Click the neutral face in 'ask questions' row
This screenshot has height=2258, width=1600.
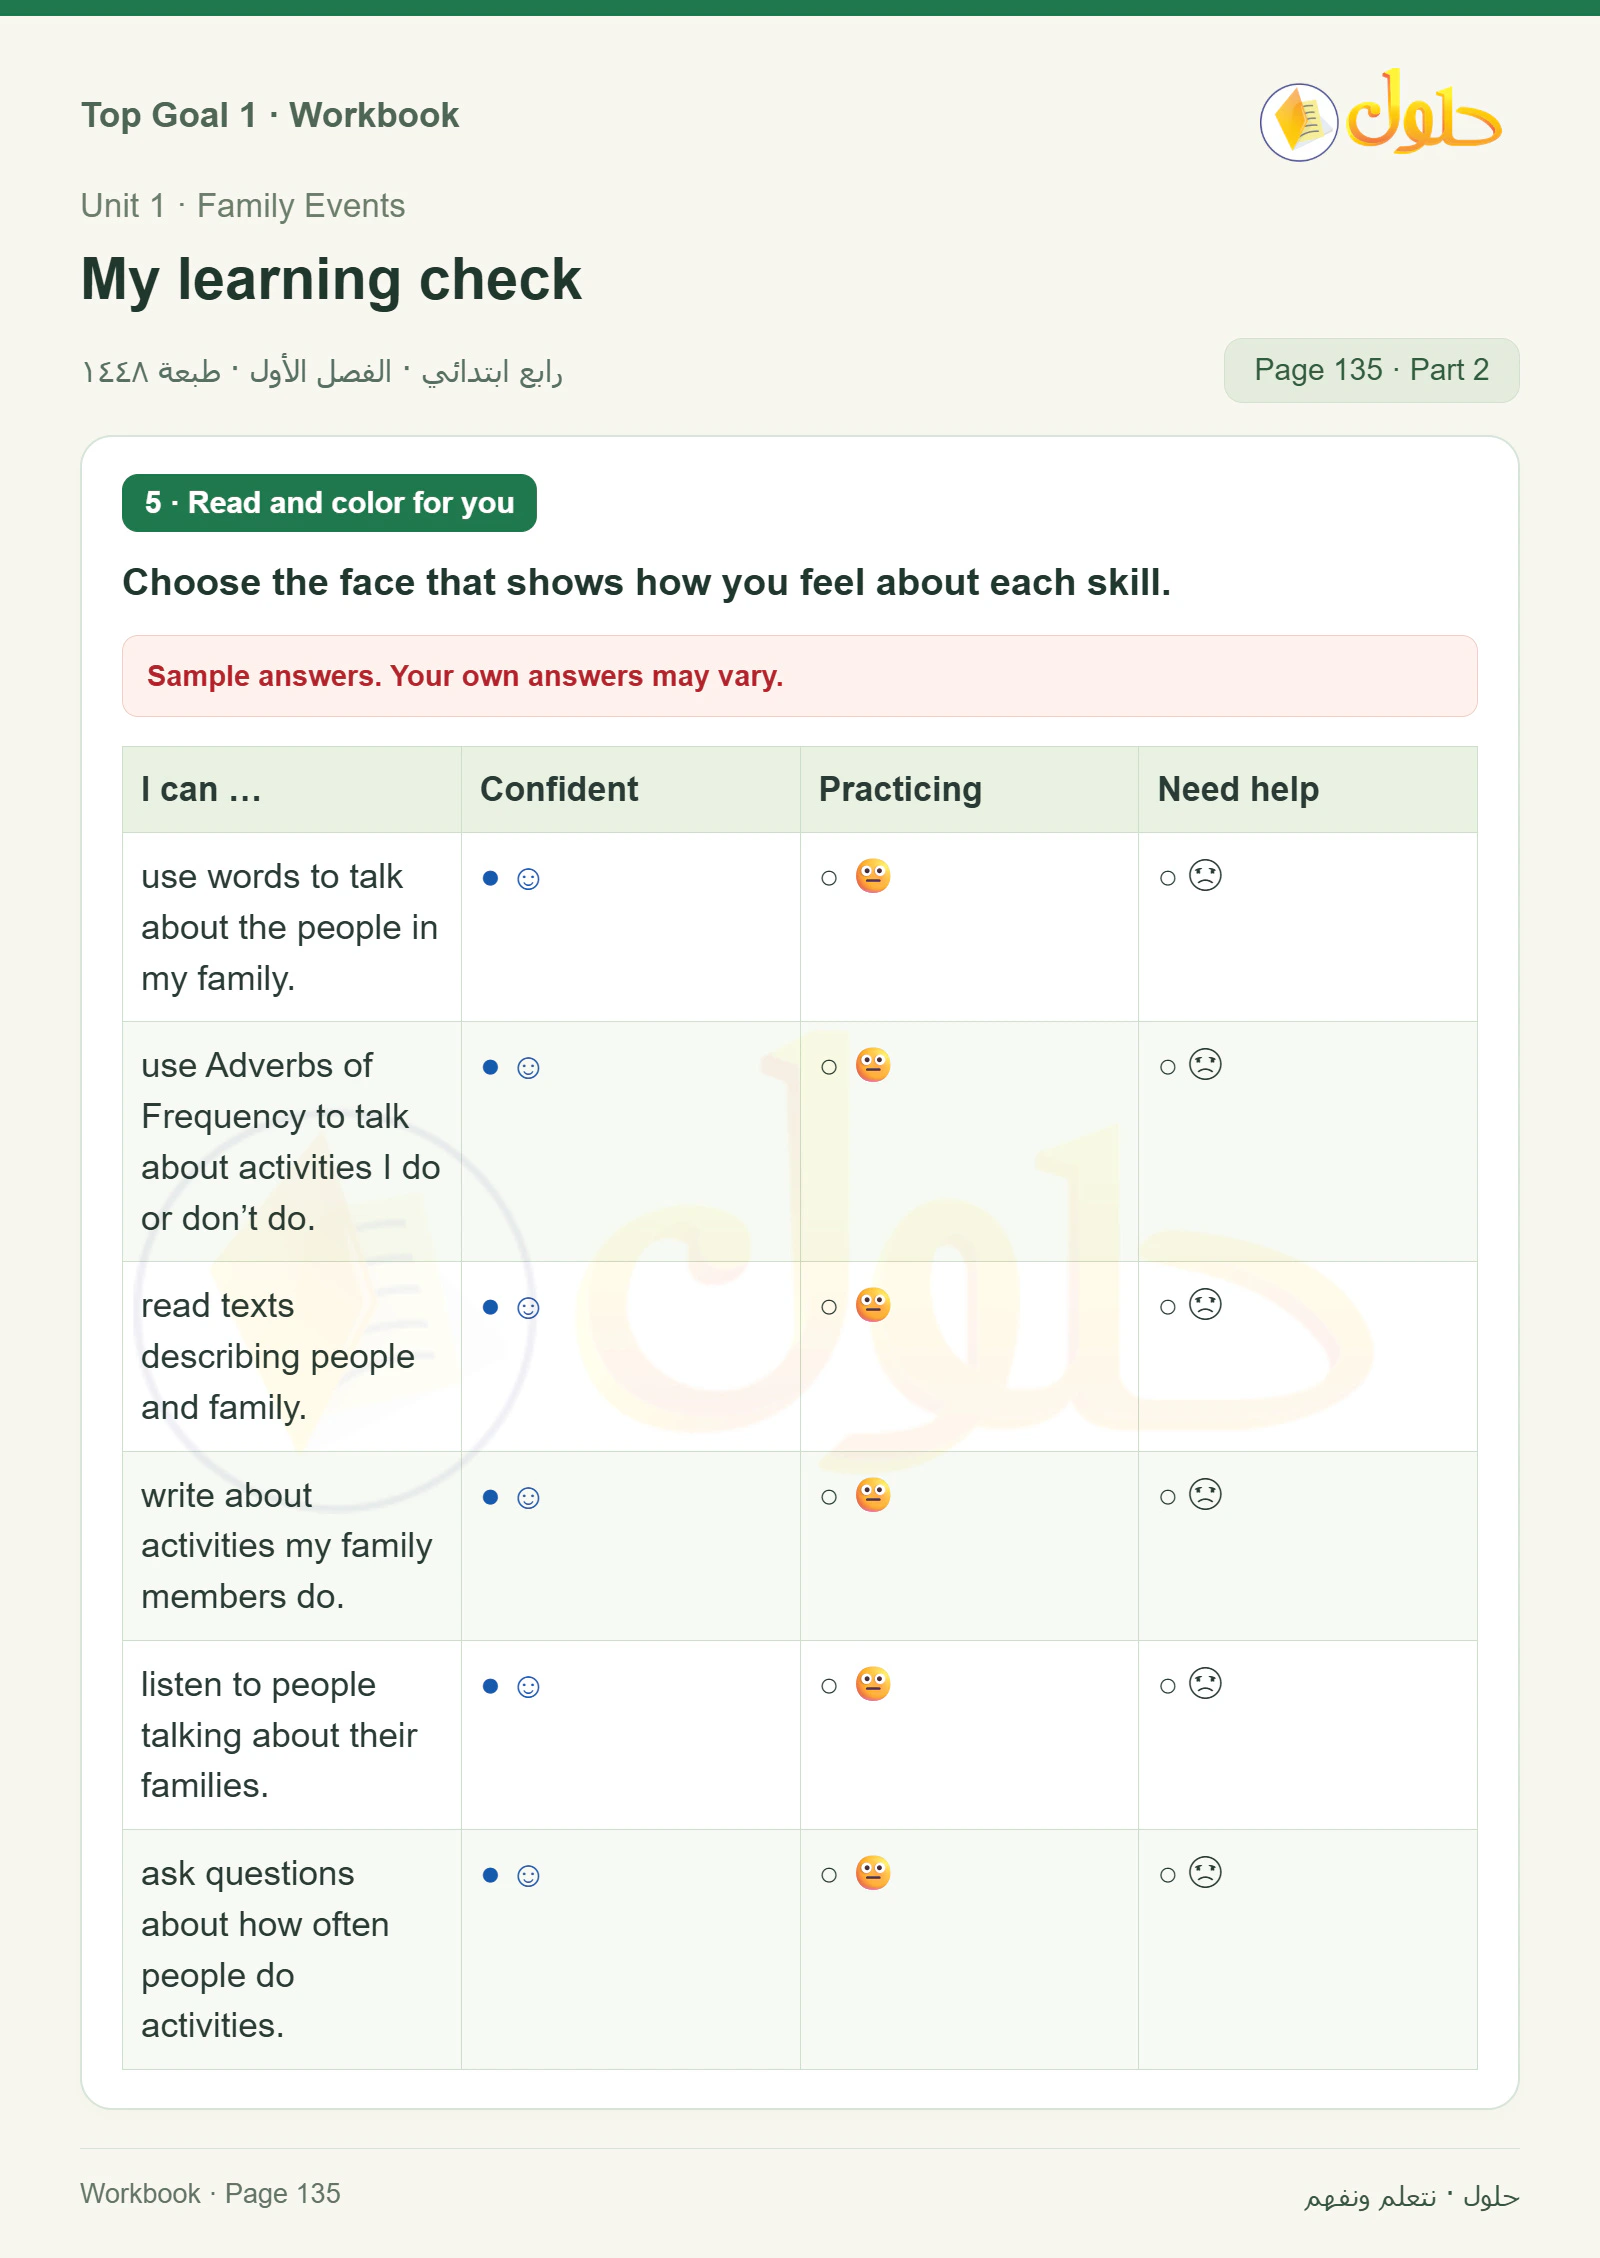coord(872,1873)
